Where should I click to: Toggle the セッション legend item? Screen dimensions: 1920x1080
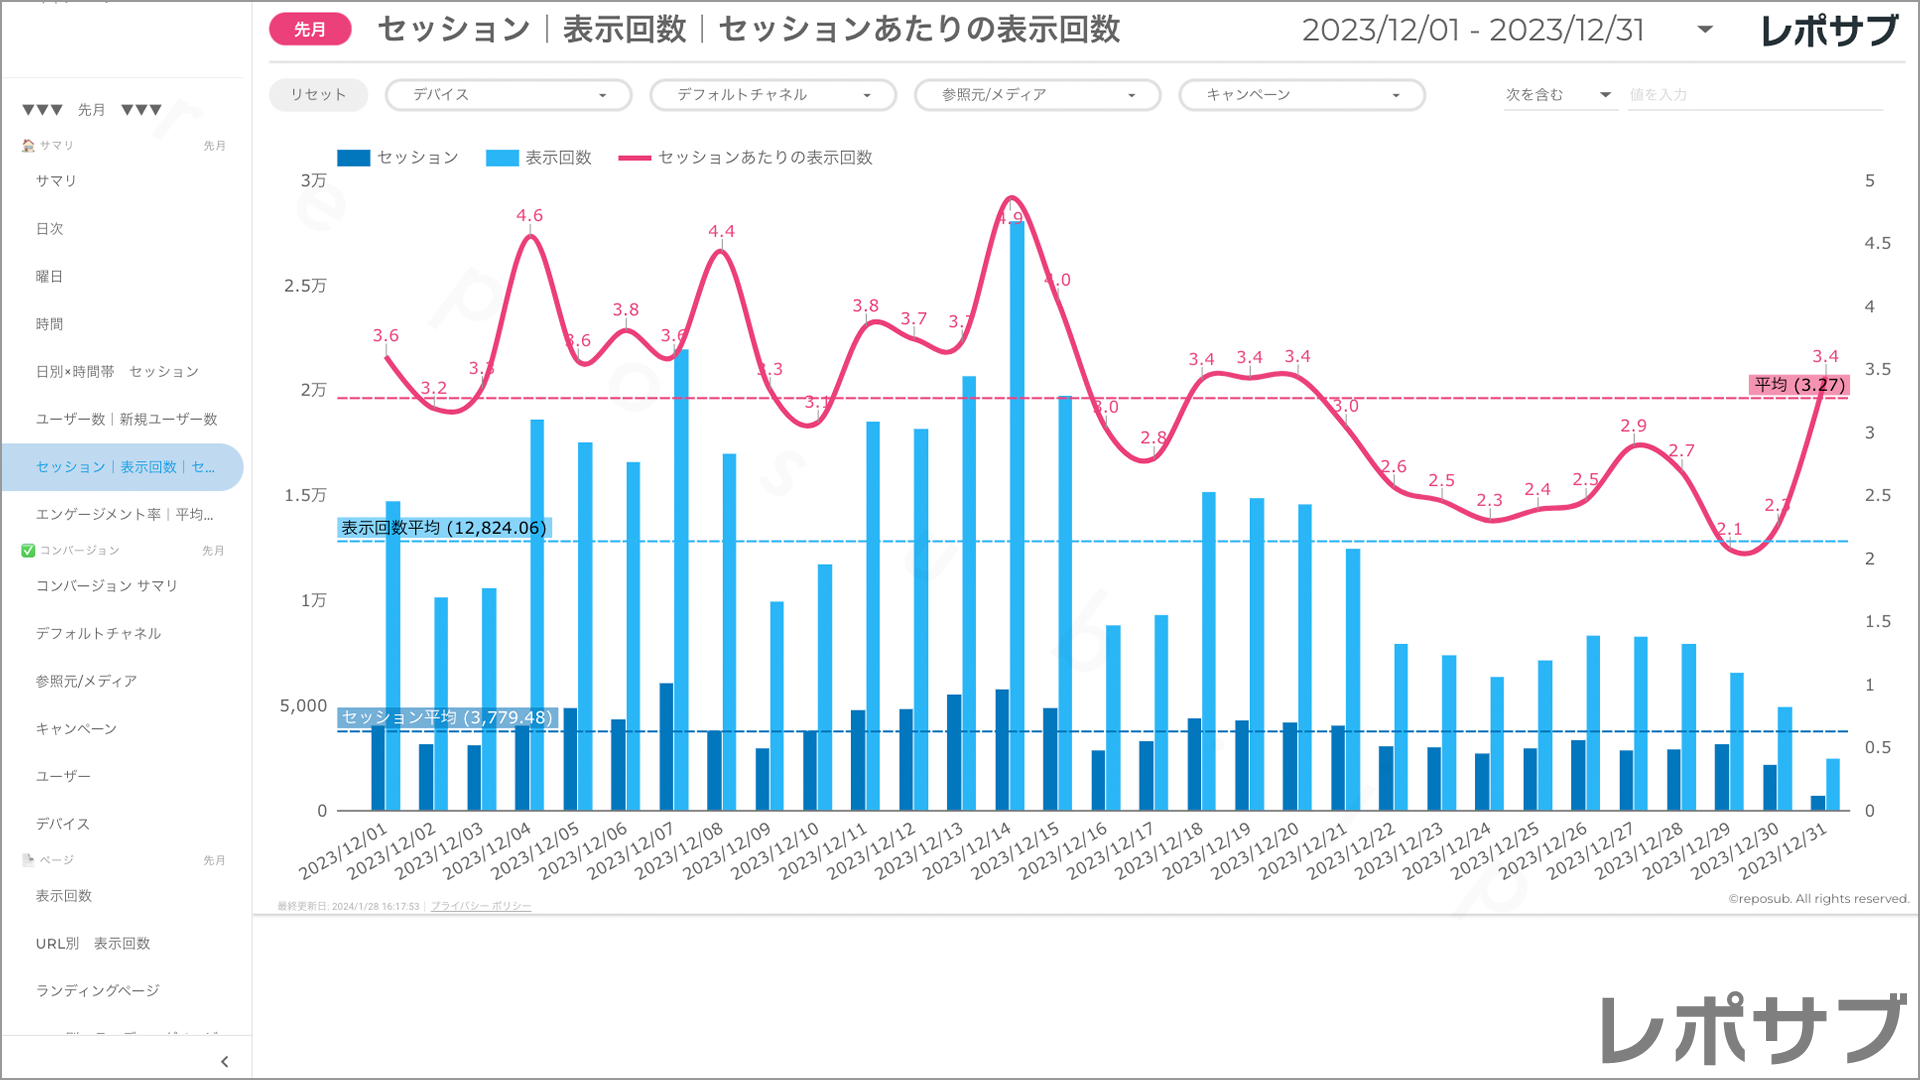pos(398,158)
